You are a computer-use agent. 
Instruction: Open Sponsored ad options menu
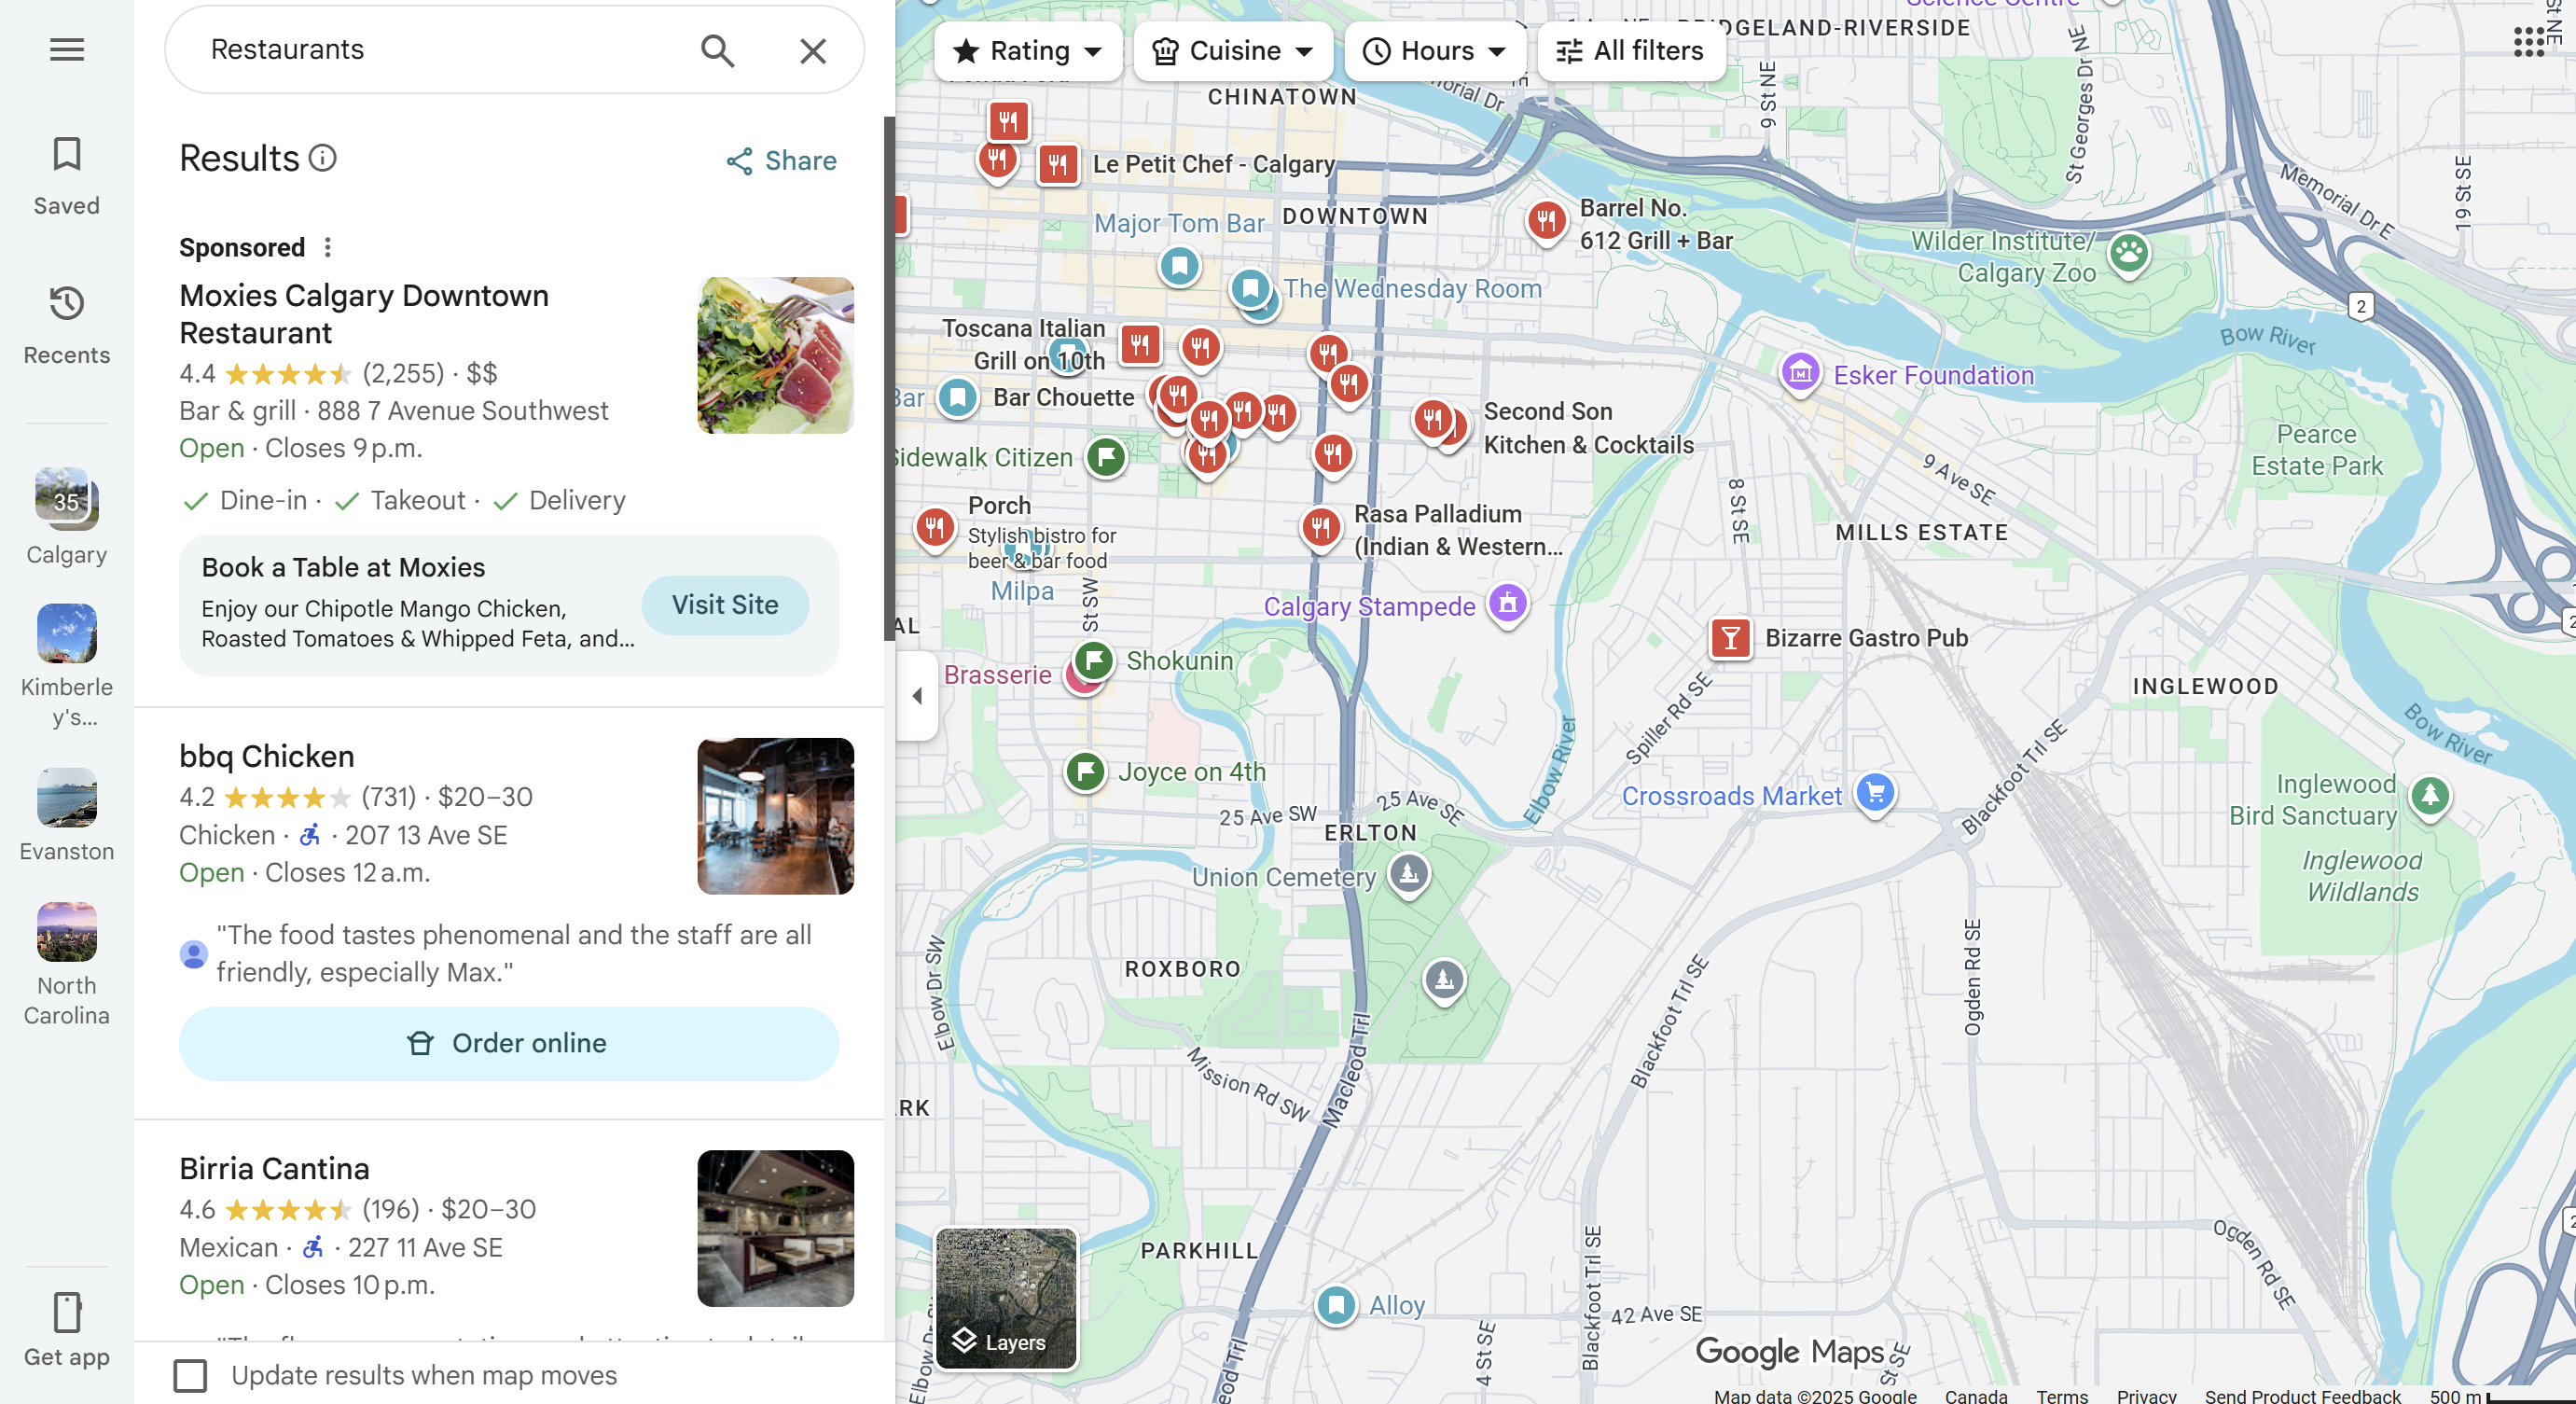(x=327, y=247)
